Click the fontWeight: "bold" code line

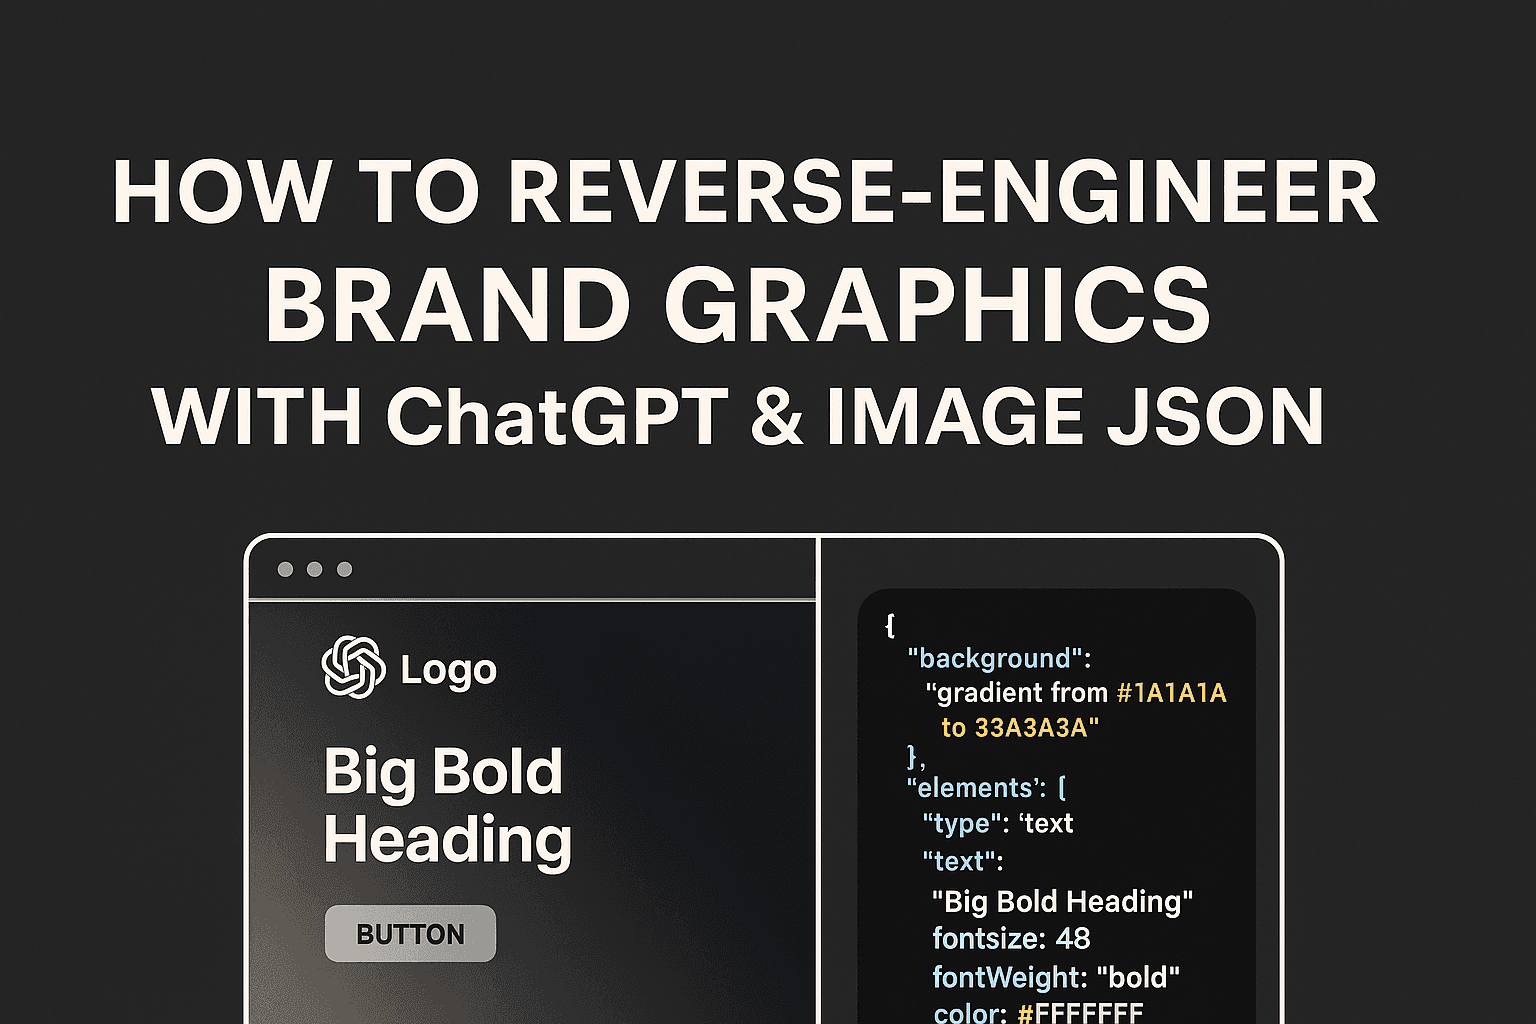tap(1056, 976)
